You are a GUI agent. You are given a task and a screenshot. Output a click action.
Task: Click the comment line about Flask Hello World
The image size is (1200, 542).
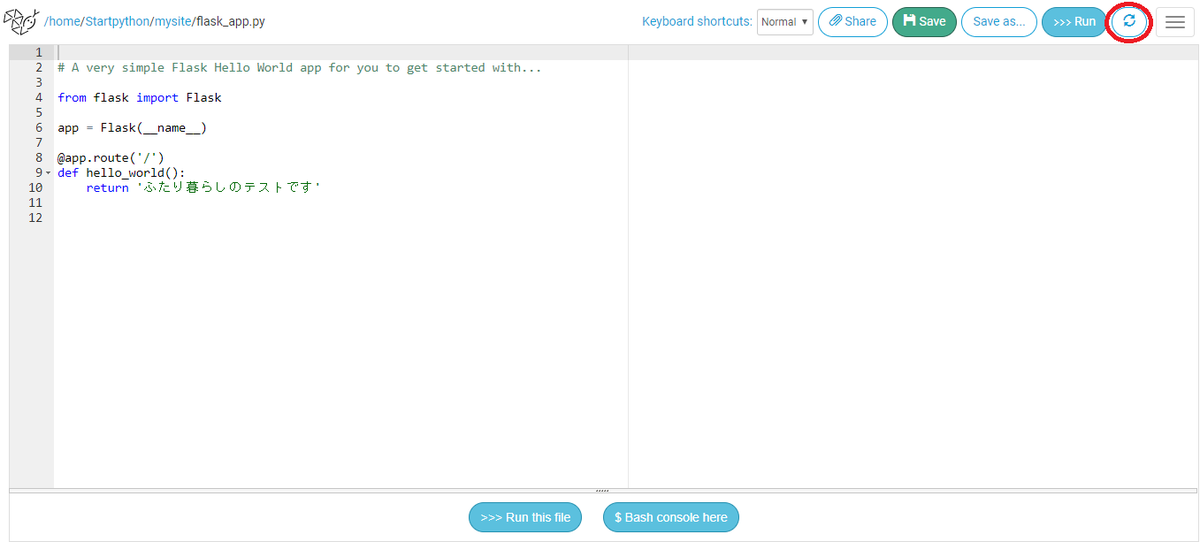point(299,67)
